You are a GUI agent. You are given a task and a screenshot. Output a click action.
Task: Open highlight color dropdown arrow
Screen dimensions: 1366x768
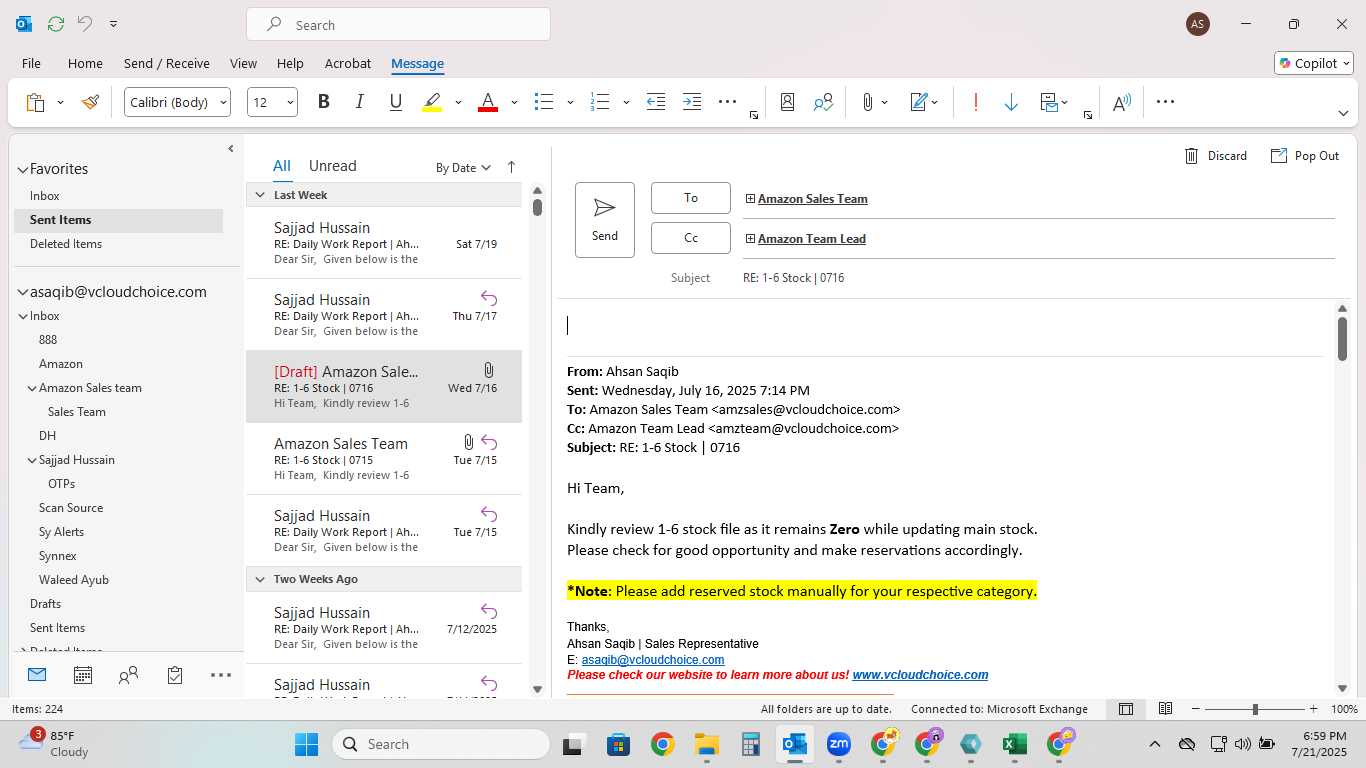pyautogui.click(x=458, y=102)
